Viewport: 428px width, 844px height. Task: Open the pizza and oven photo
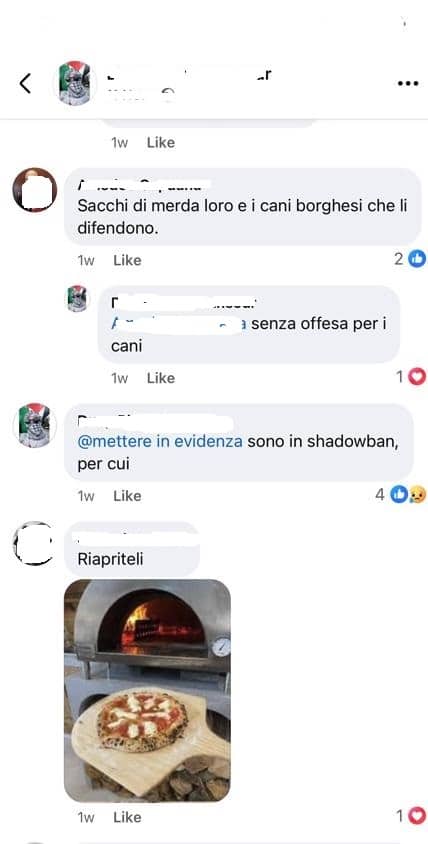click(x=147, y=691)
